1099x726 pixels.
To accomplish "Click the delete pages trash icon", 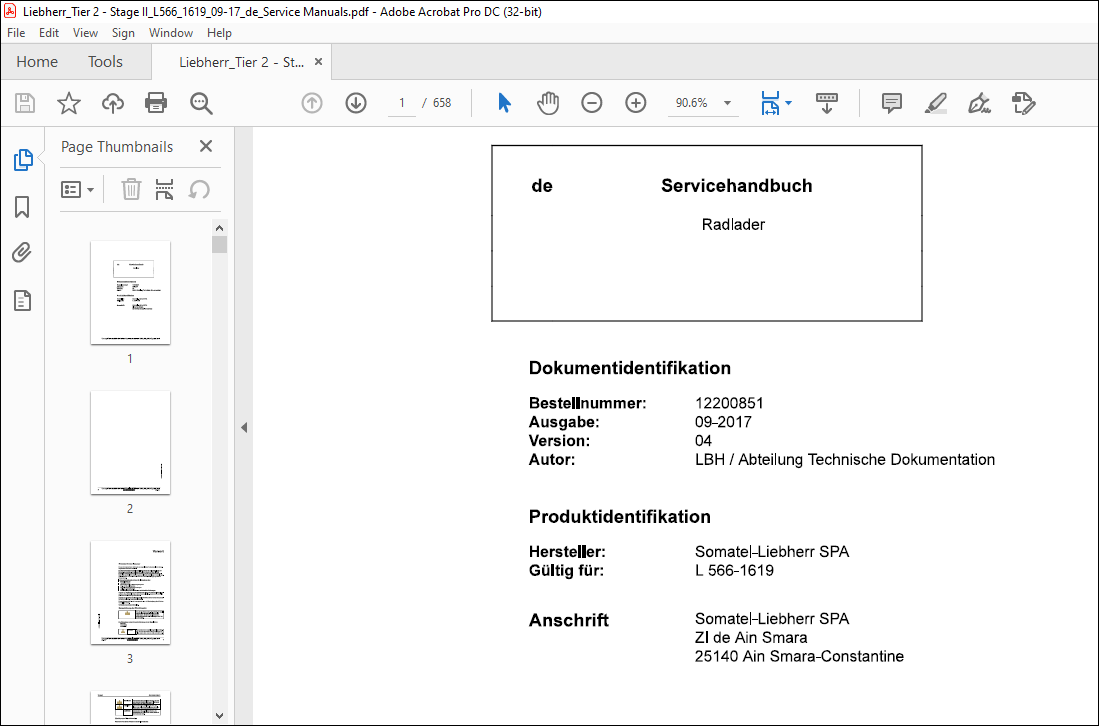I will 131,189.
